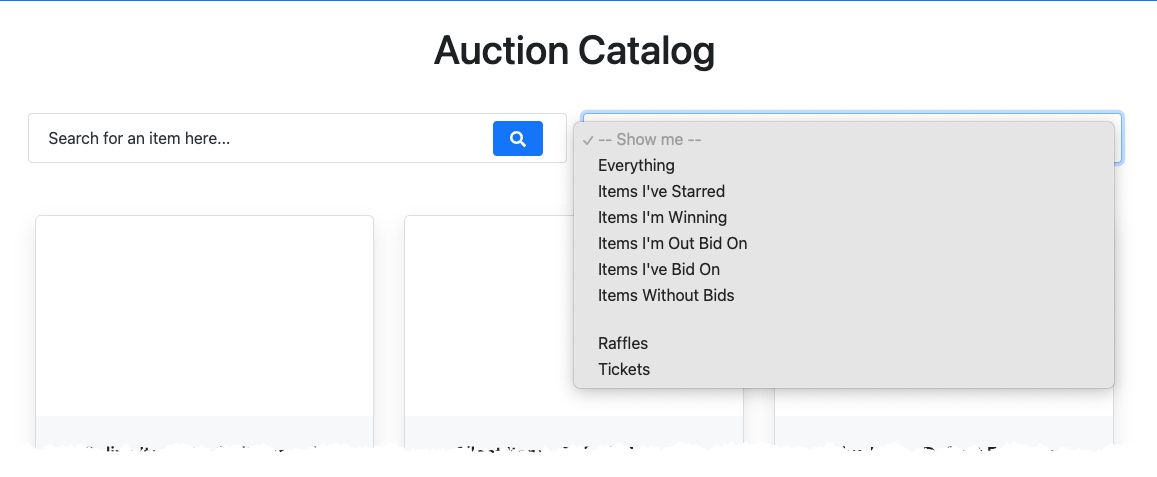The image size is (1157, 477).
Task: Choose 'Tickets' in the filter menu
Action: pos(623,369)
